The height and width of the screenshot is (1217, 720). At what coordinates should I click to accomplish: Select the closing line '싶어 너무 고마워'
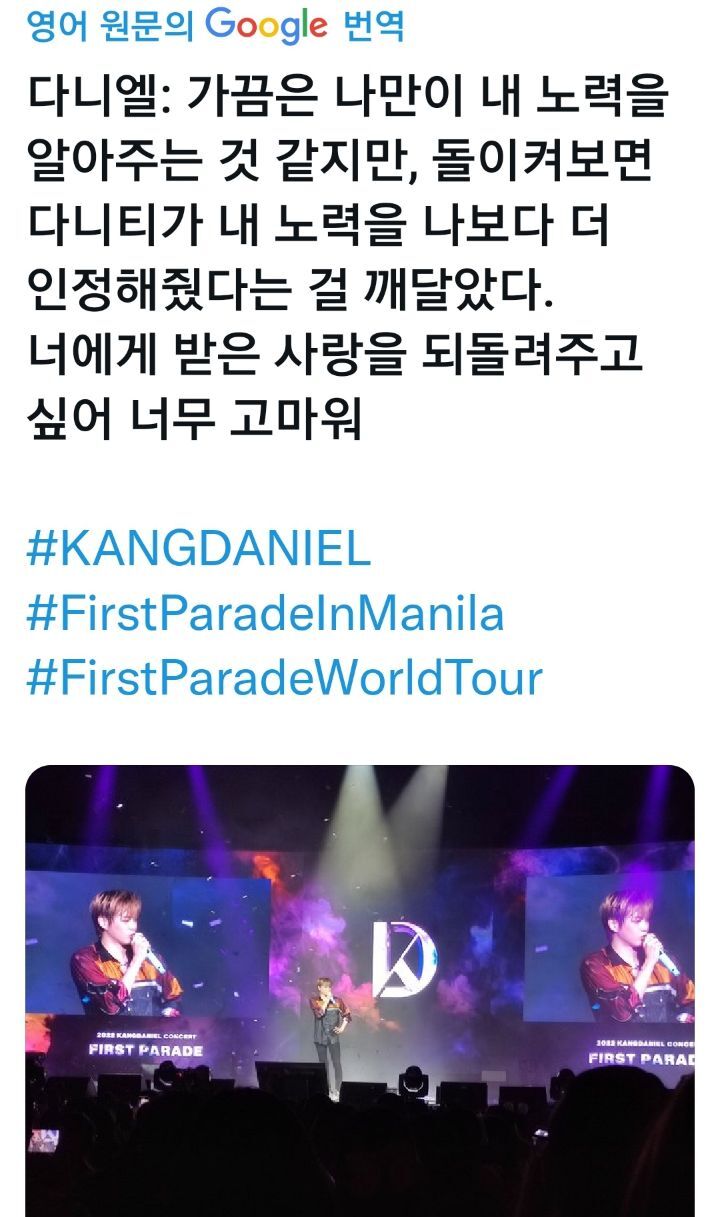(193, 420)
